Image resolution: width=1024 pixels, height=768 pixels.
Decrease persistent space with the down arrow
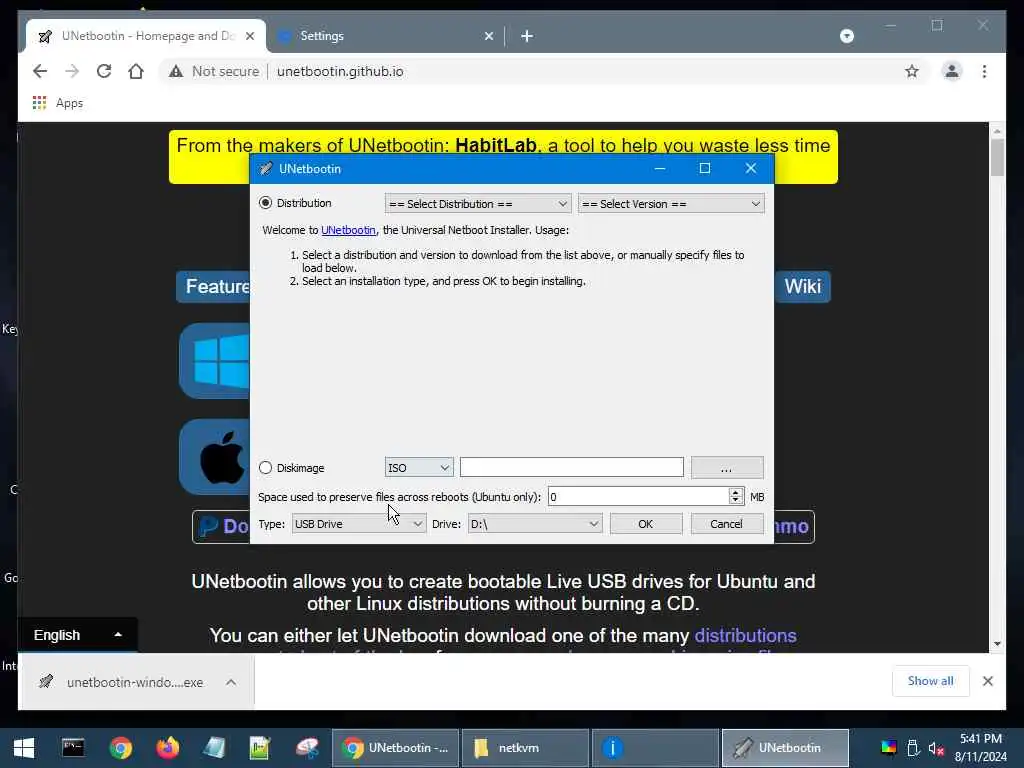pos(736,501)
